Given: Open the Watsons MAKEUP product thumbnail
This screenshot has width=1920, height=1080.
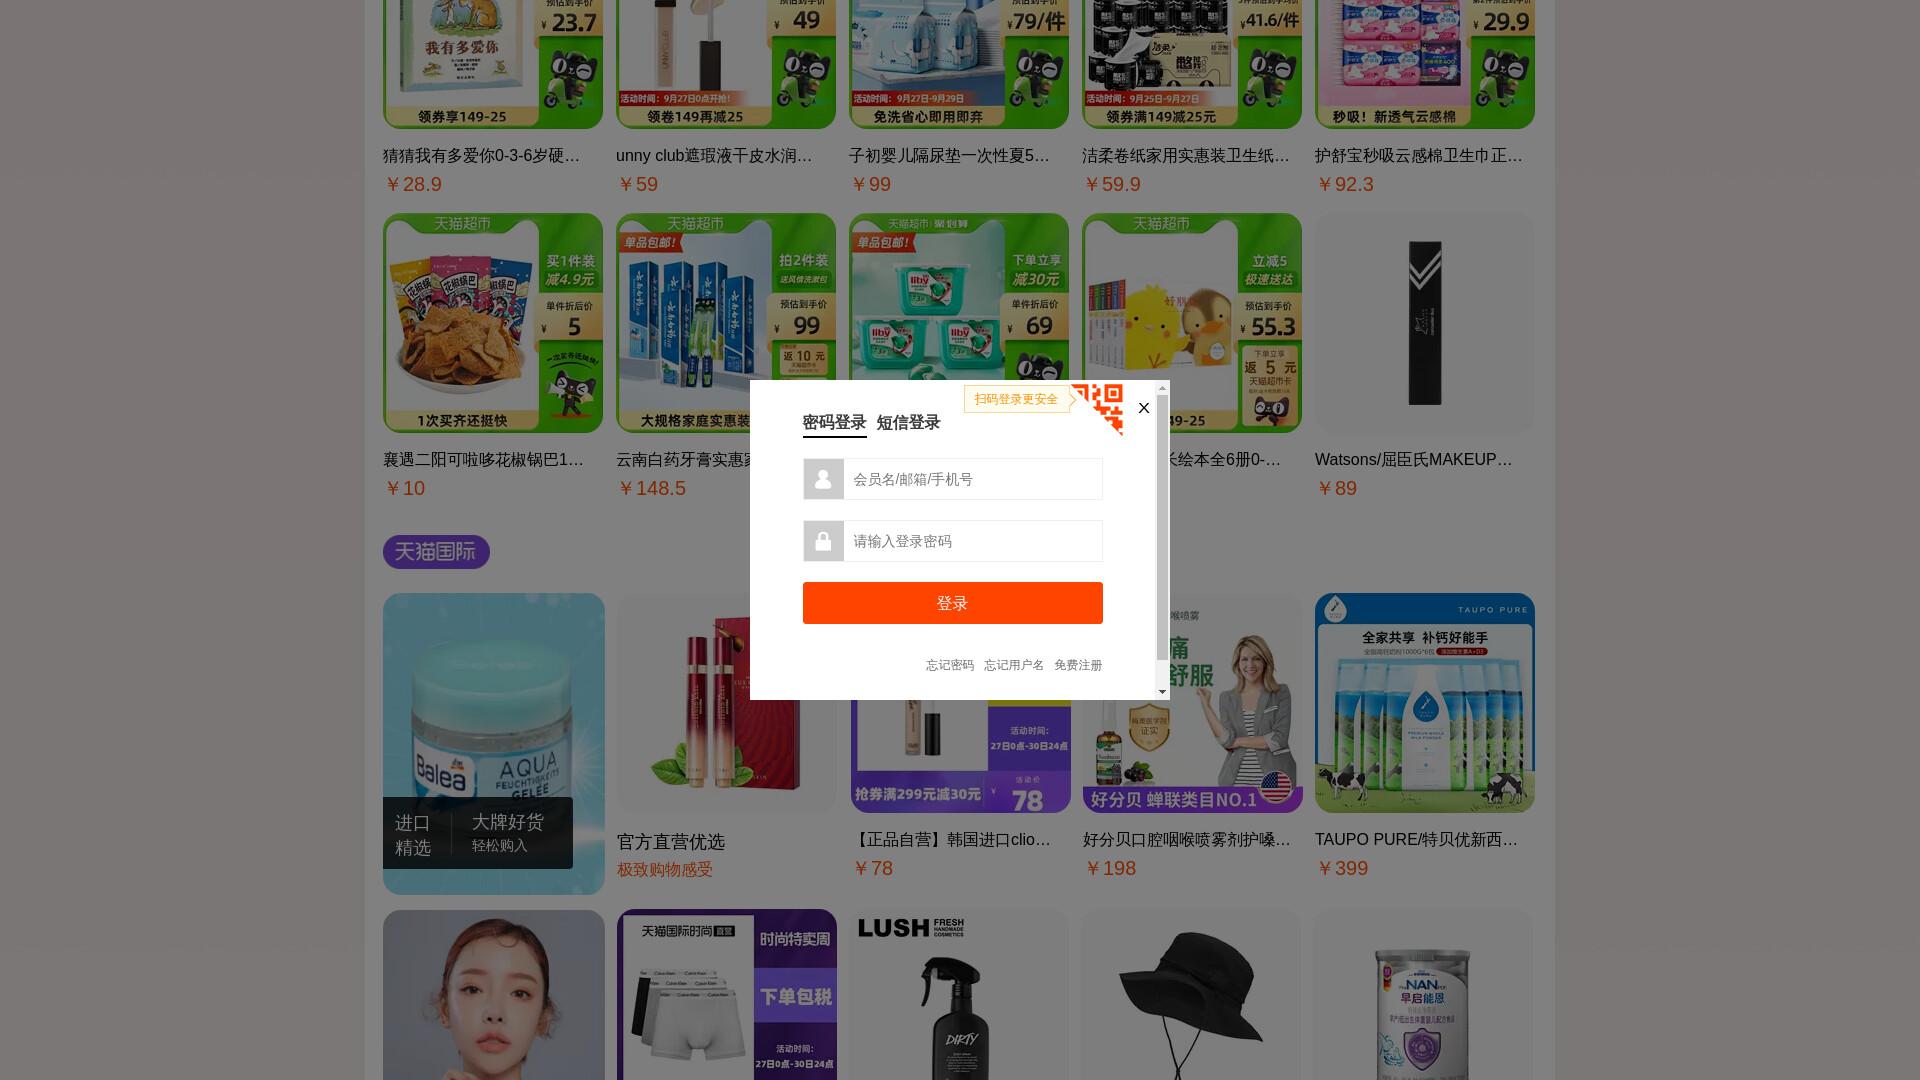Looking at the screenshot, I should (1424, 323).
